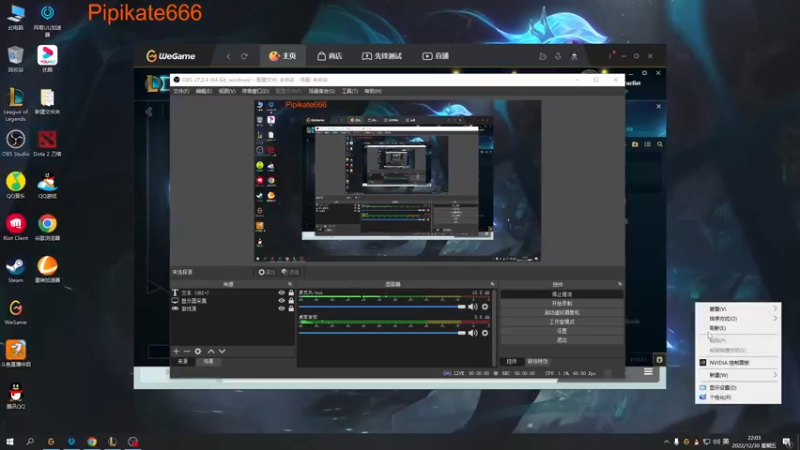Screen dimensions: 800x450
Task: Switch to WeGame 直播 tab
Action: coord(435,56)
